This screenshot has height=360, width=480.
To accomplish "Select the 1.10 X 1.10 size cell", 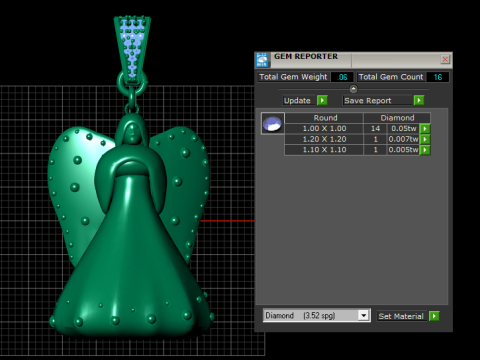I will [x=324, y=150].
